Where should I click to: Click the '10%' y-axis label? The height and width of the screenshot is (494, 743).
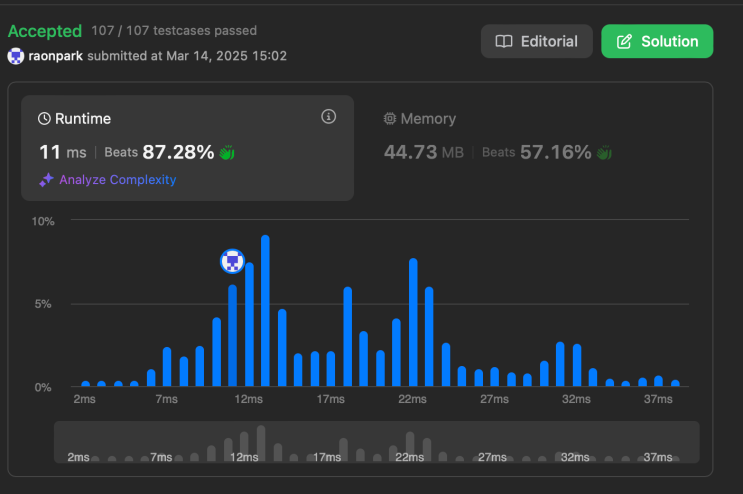43,221
